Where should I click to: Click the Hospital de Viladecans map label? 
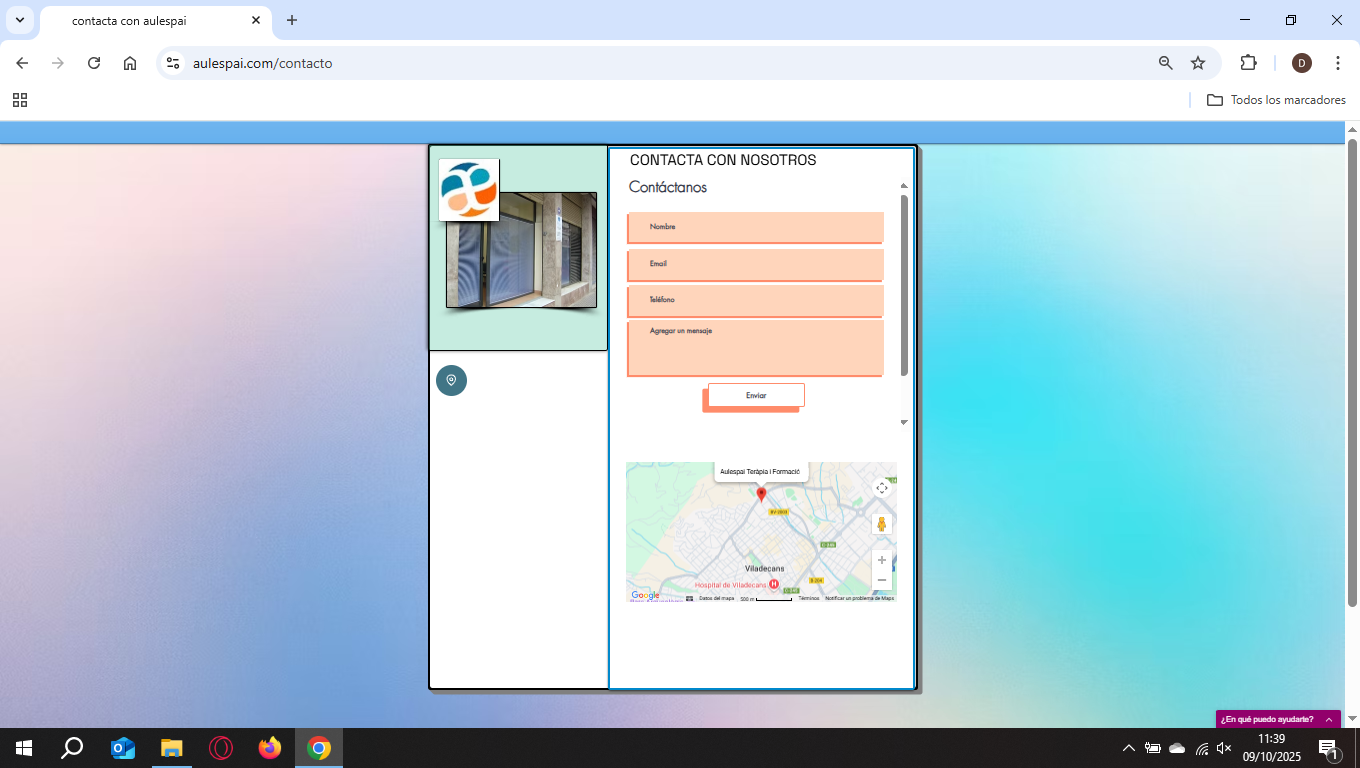coord(730,584)
